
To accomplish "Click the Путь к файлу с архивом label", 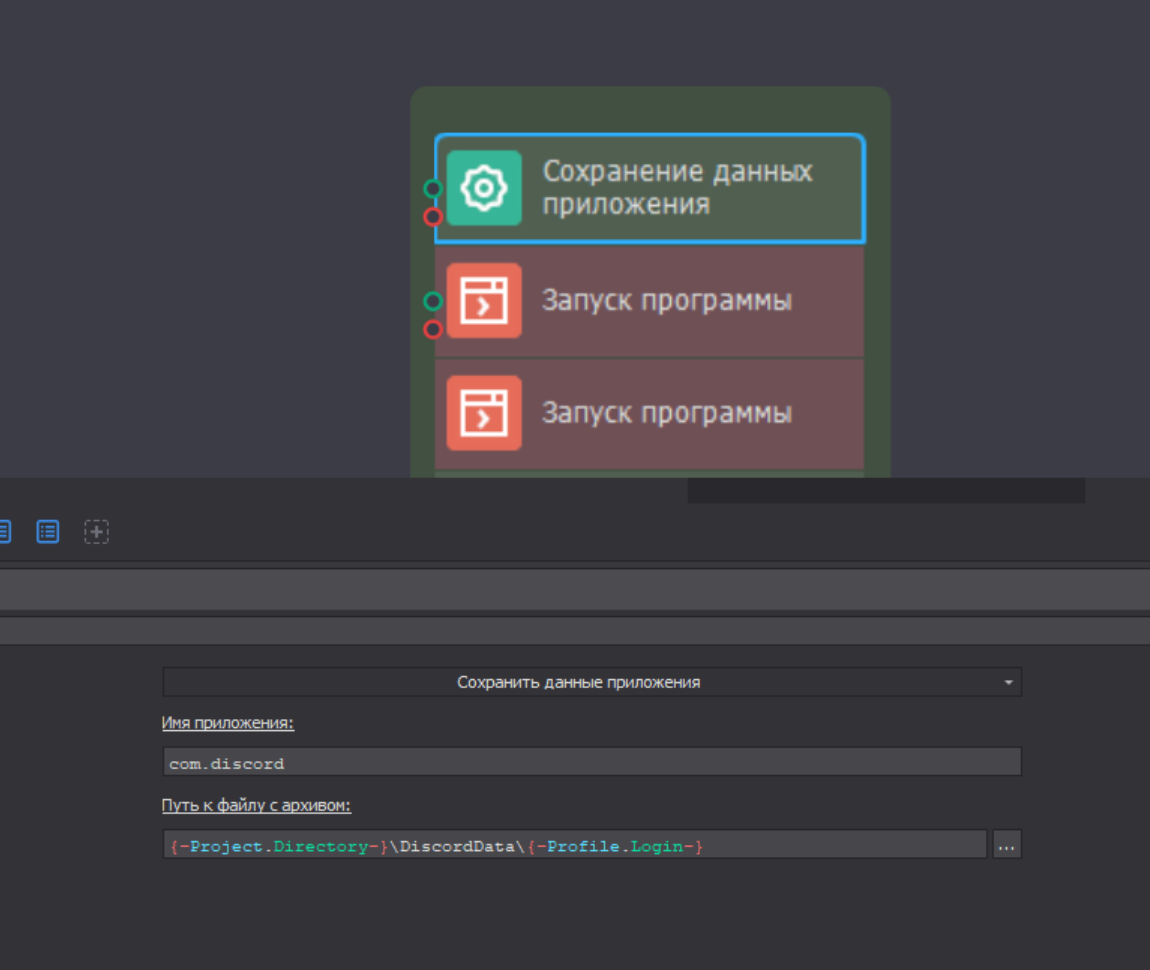I will 256,805.
